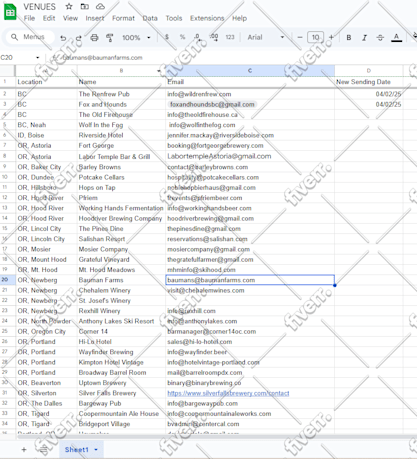This screenshot has width=417, height=459.
Task: Select the info@wildrenfrew.com cell
Action: pyautogui.click(x=250, y=94)
